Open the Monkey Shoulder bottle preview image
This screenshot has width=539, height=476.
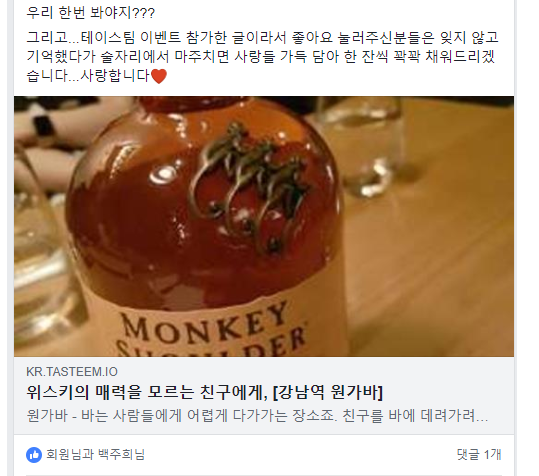point(264,226)
